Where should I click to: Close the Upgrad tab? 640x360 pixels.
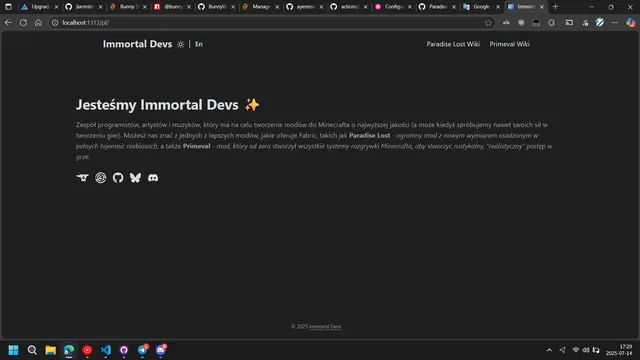(x=56, y=7)
